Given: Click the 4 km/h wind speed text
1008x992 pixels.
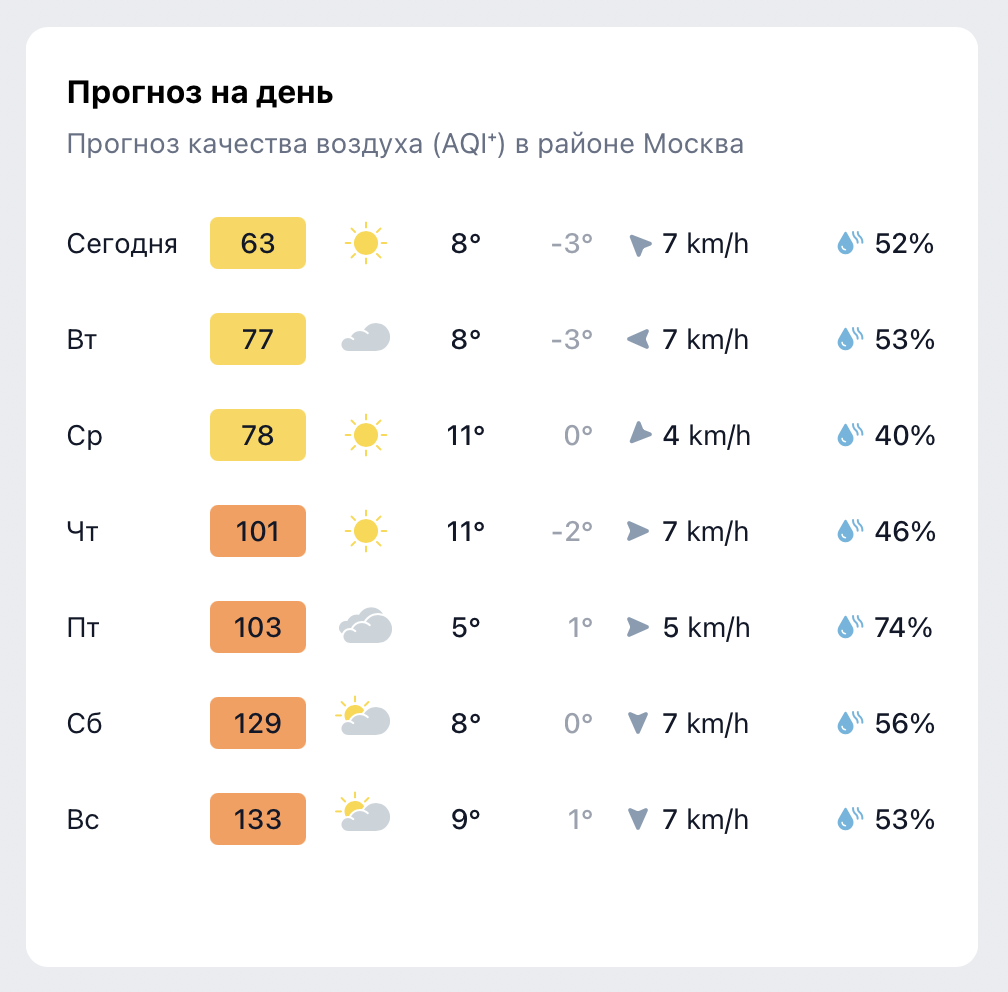Looking at the screenshot, I should point(705,435).
